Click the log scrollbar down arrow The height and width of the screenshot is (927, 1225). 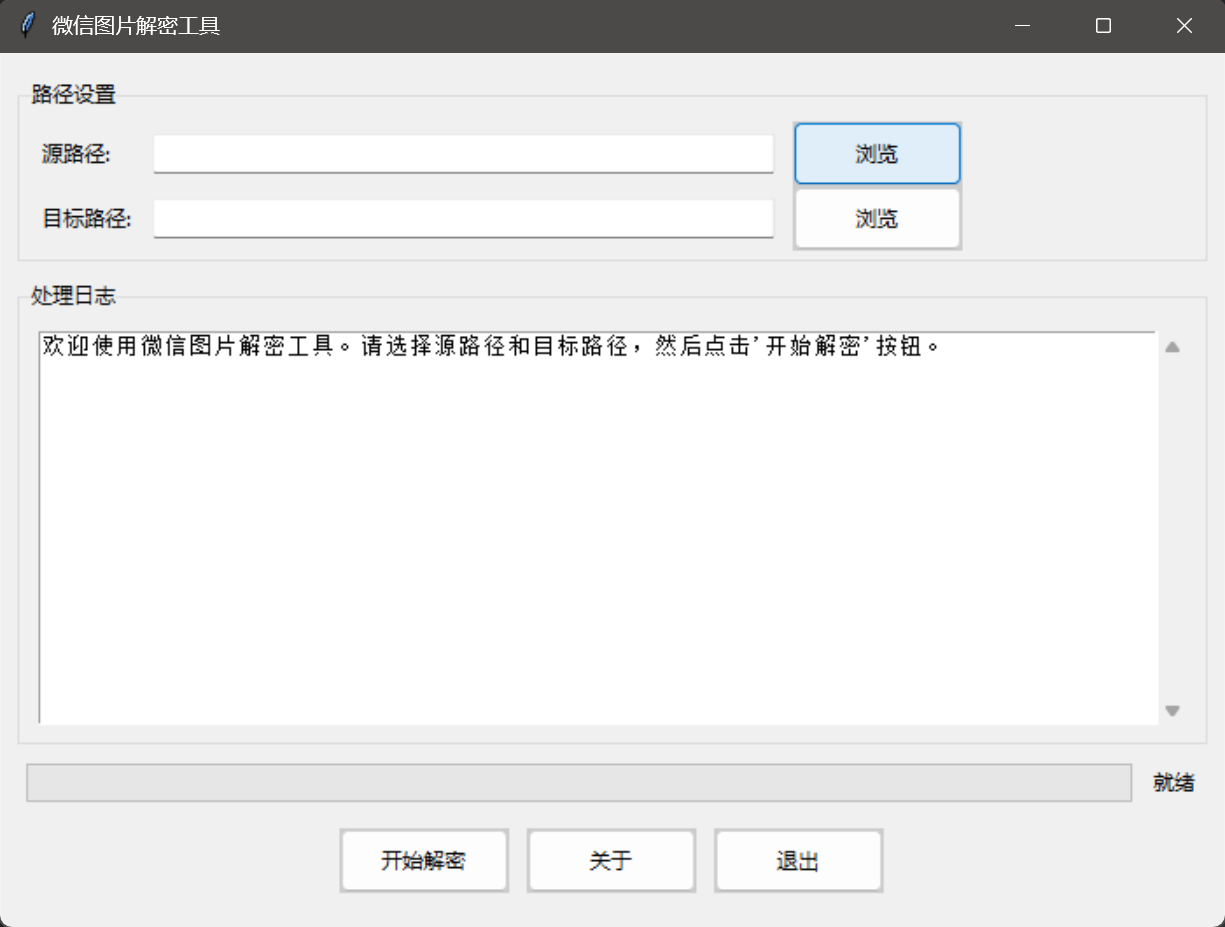click(x=1173, y=711)
